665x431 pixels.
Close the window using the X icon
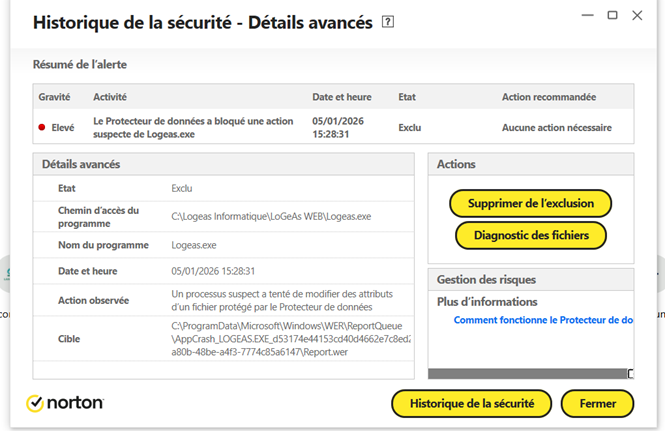tap(639, 15)
